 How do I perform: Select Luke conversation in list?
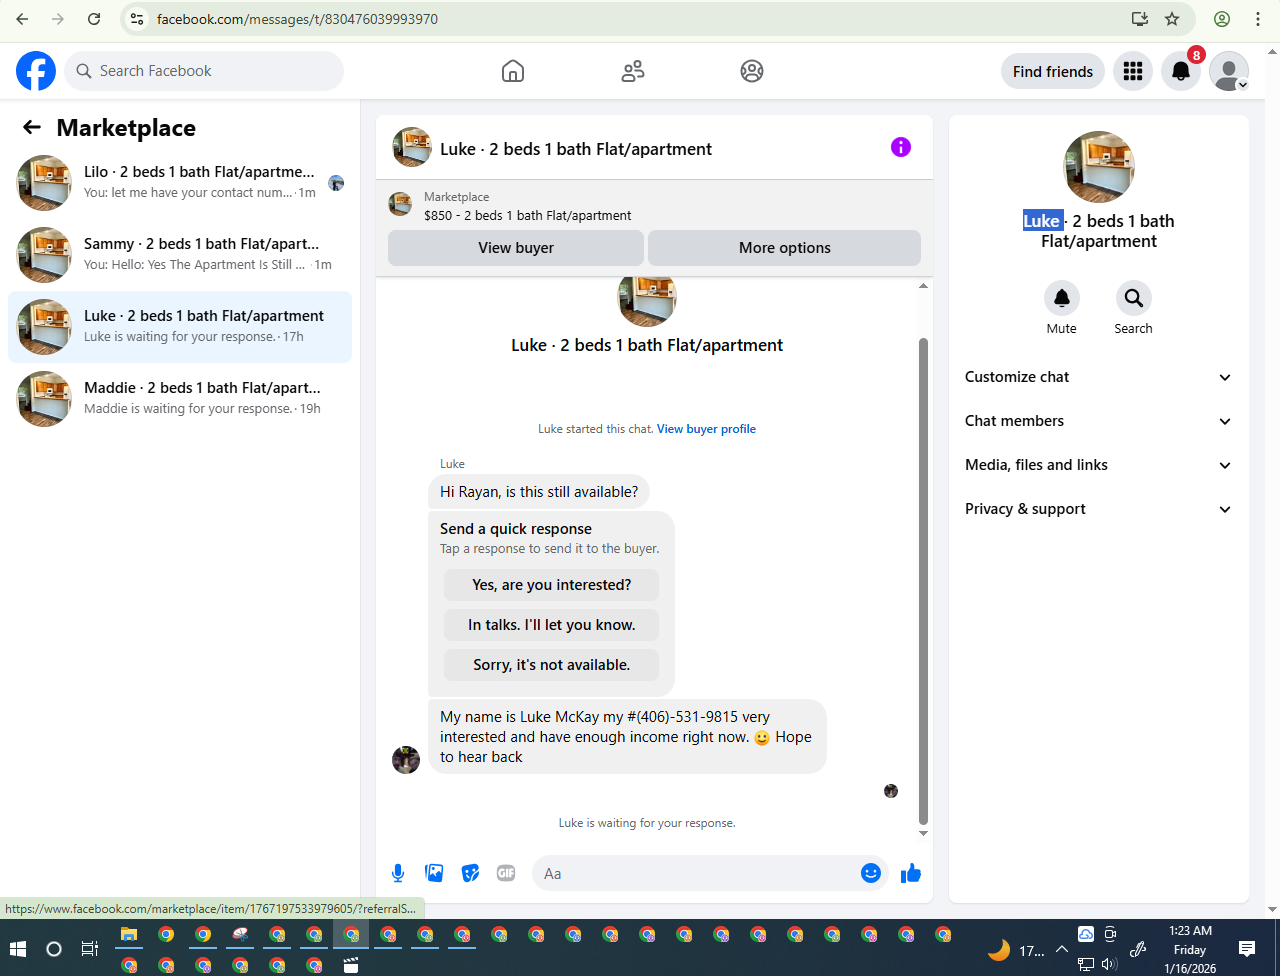(180, 327)
